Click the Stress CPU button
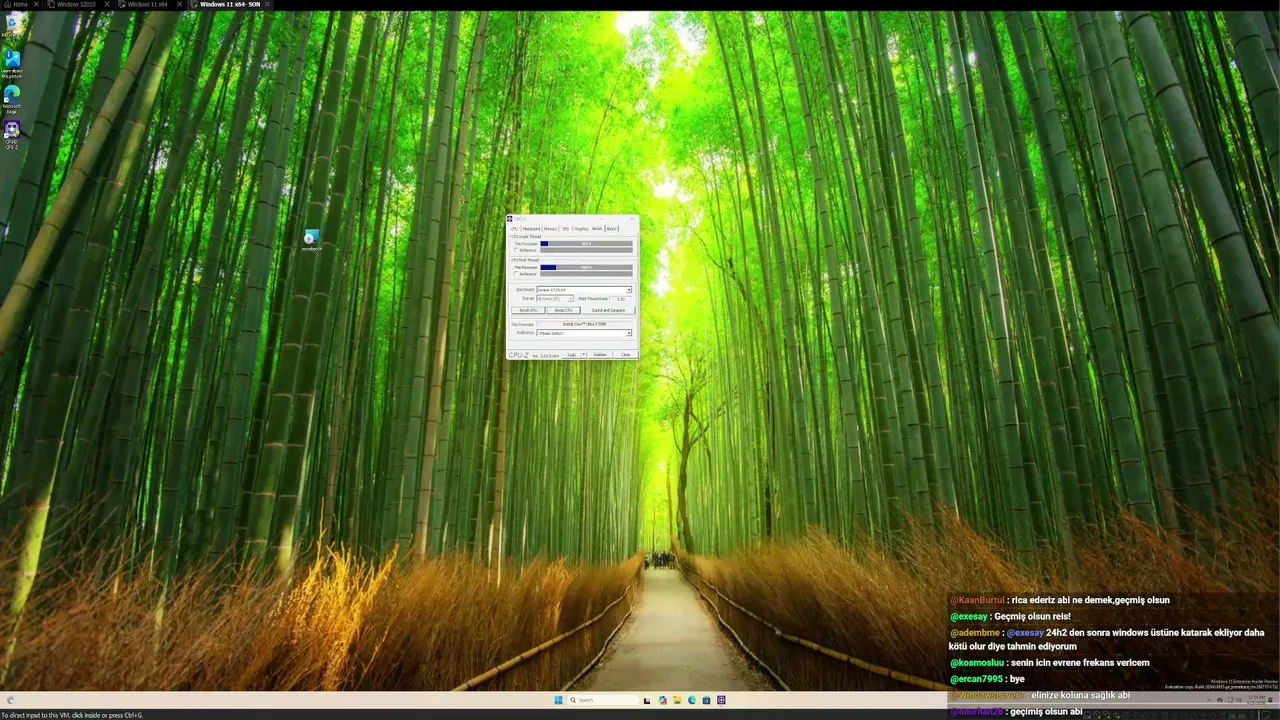 pyautogui.click(x=563, y=310)
